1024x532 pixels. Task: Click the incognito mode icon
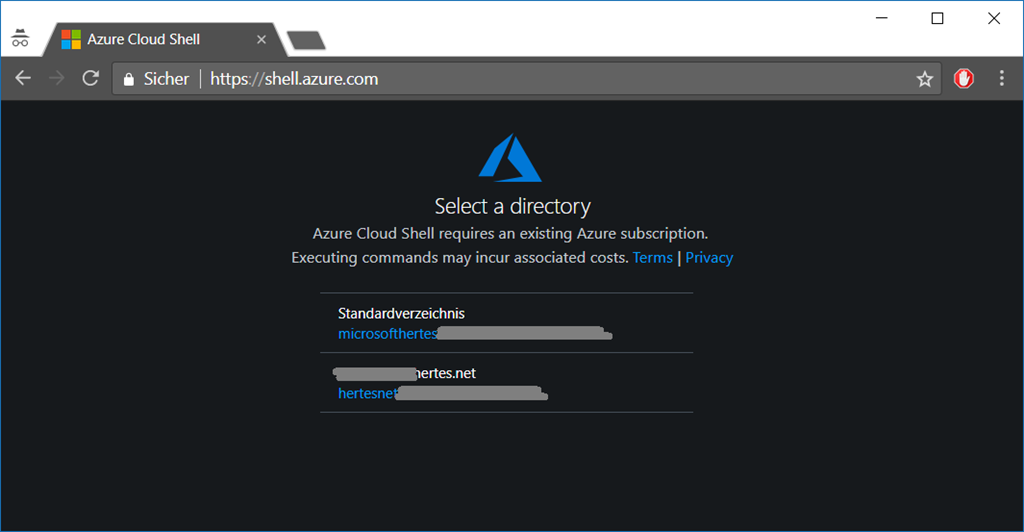click(x=20, y=39)
